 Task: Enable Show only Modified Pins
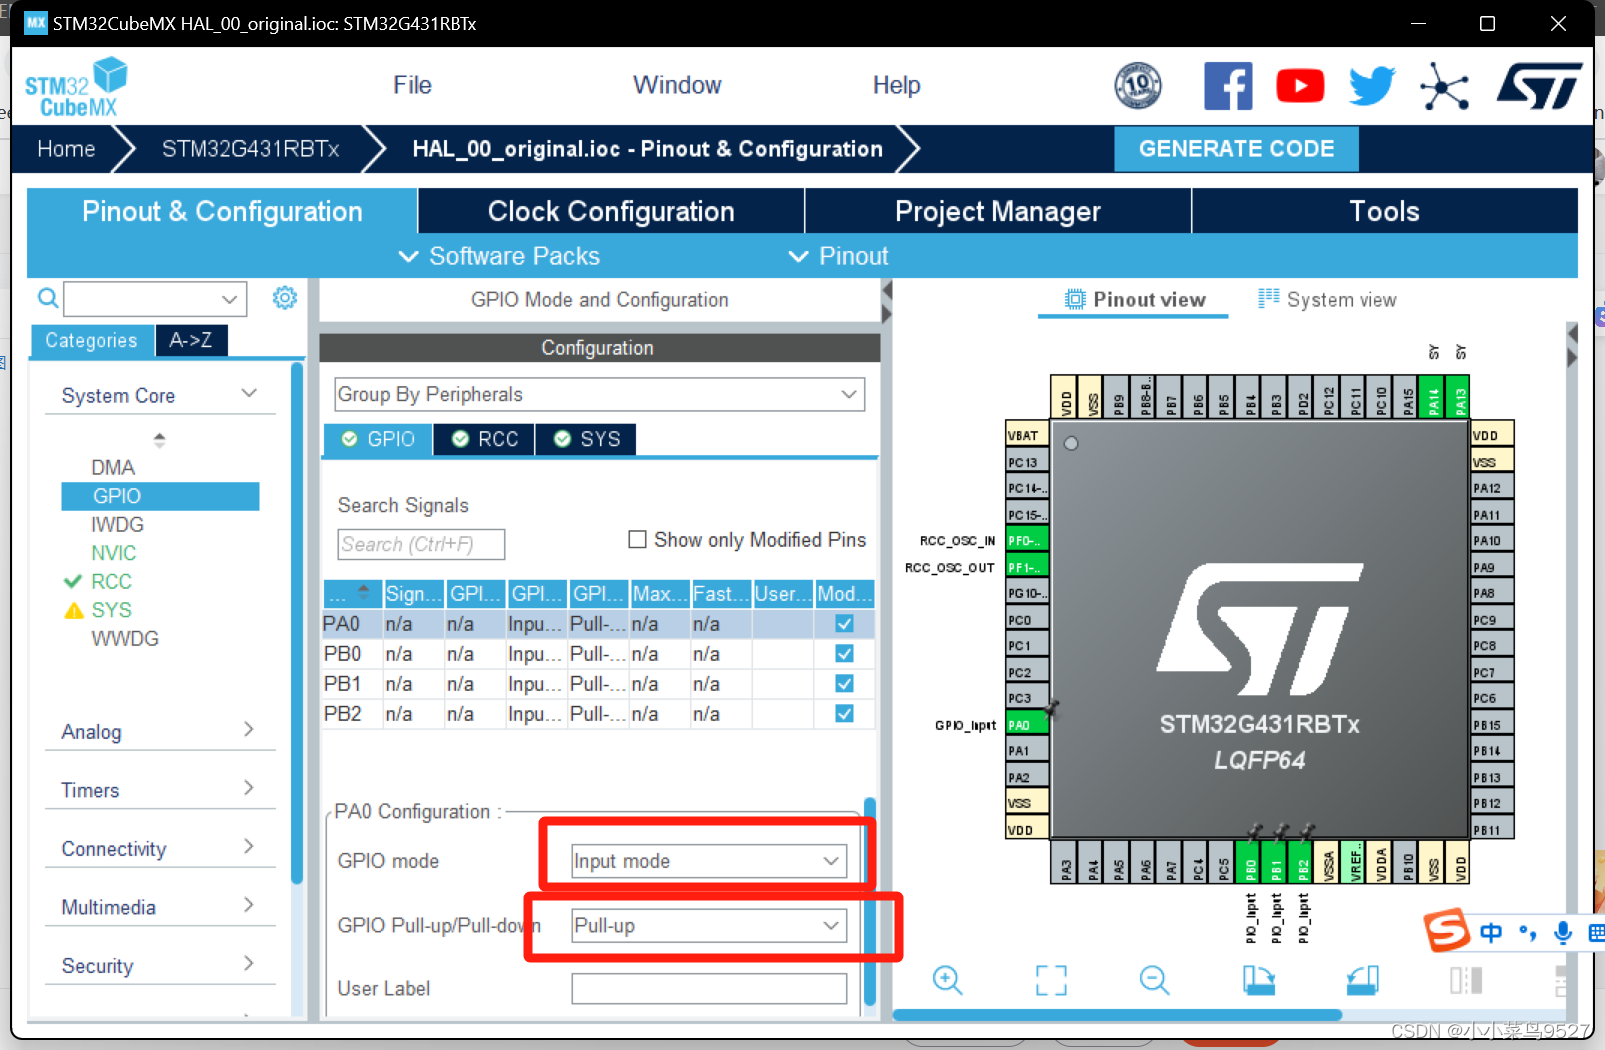coord(637,540)
